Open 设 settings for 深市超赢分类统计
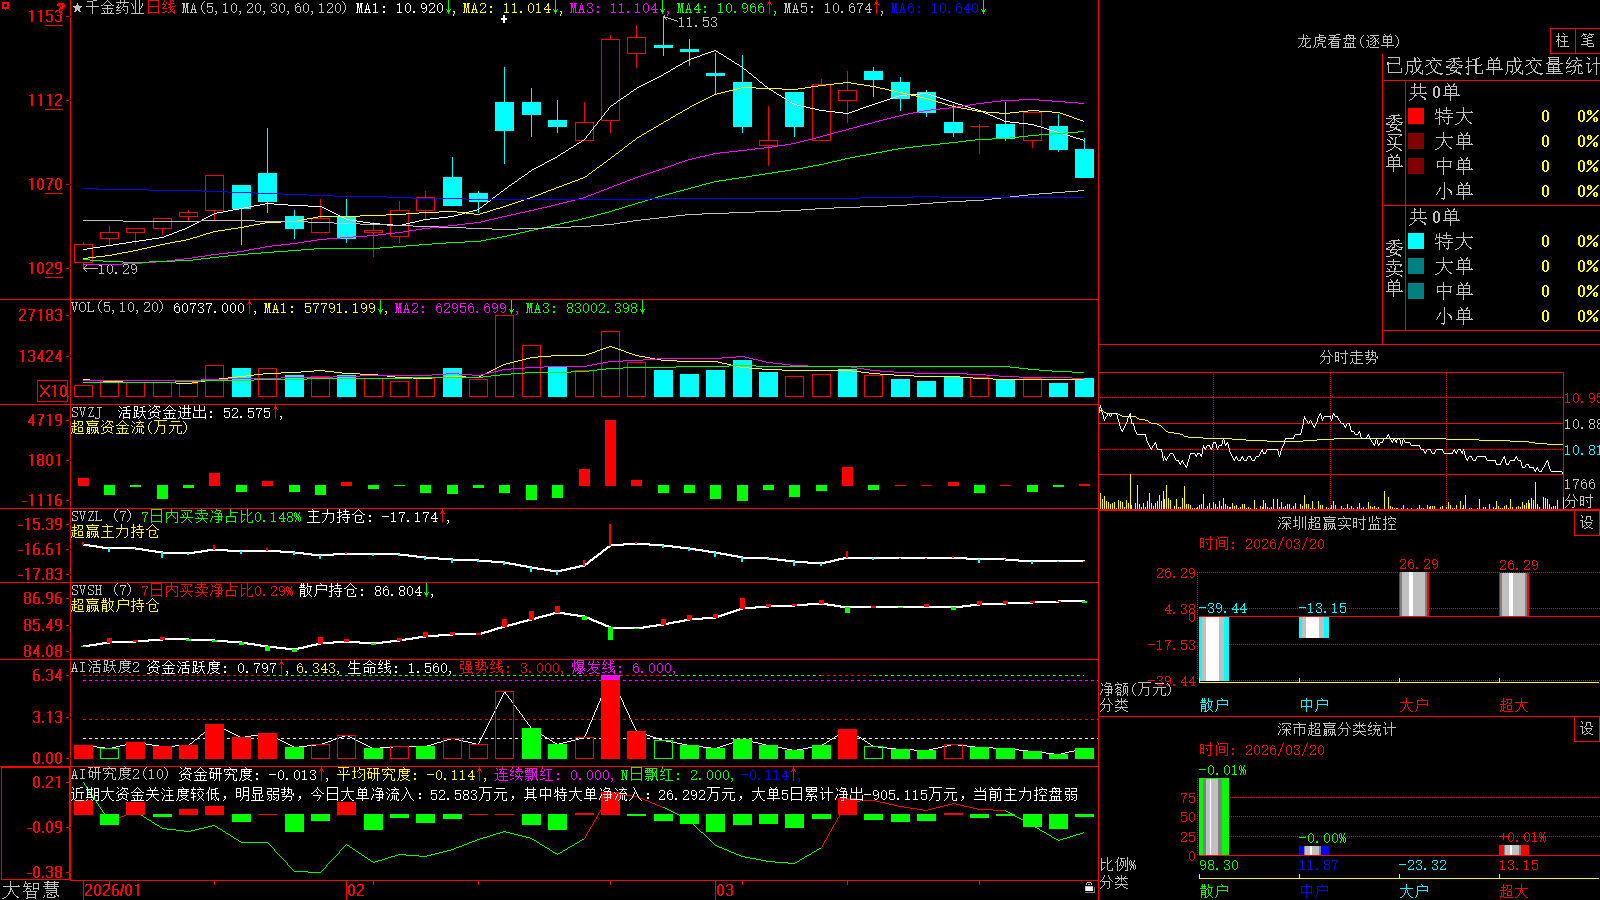The width and height of the screenshot is (1600, 900). point(1587,729)
